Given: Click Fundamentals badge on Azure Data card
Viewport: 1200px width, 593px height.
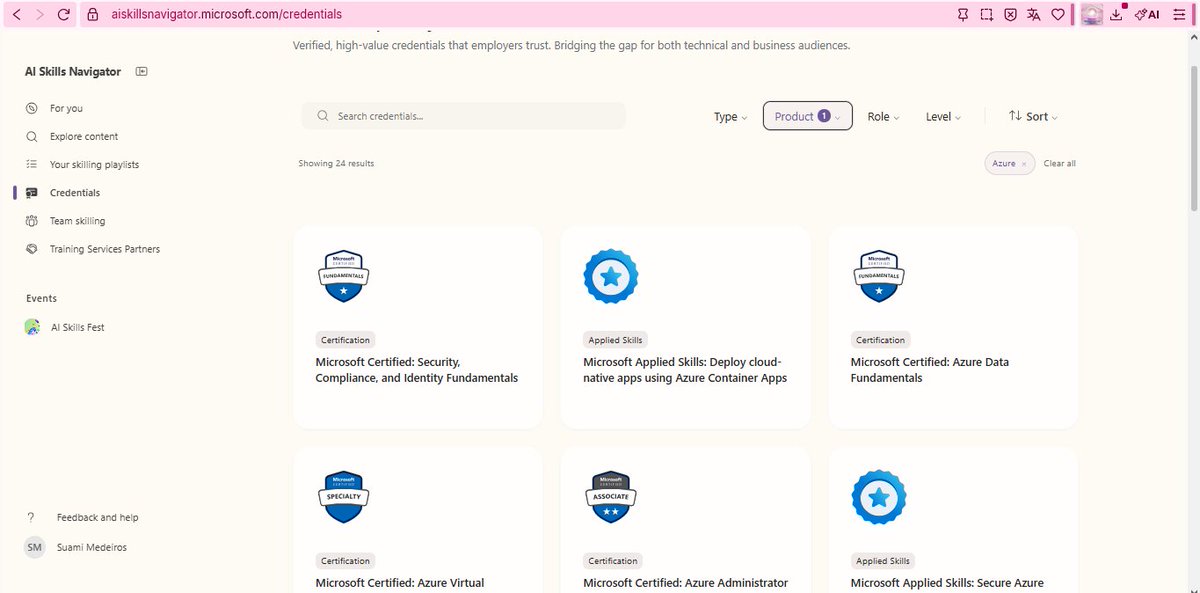Looking at the screenshot, I should [879, 275].
